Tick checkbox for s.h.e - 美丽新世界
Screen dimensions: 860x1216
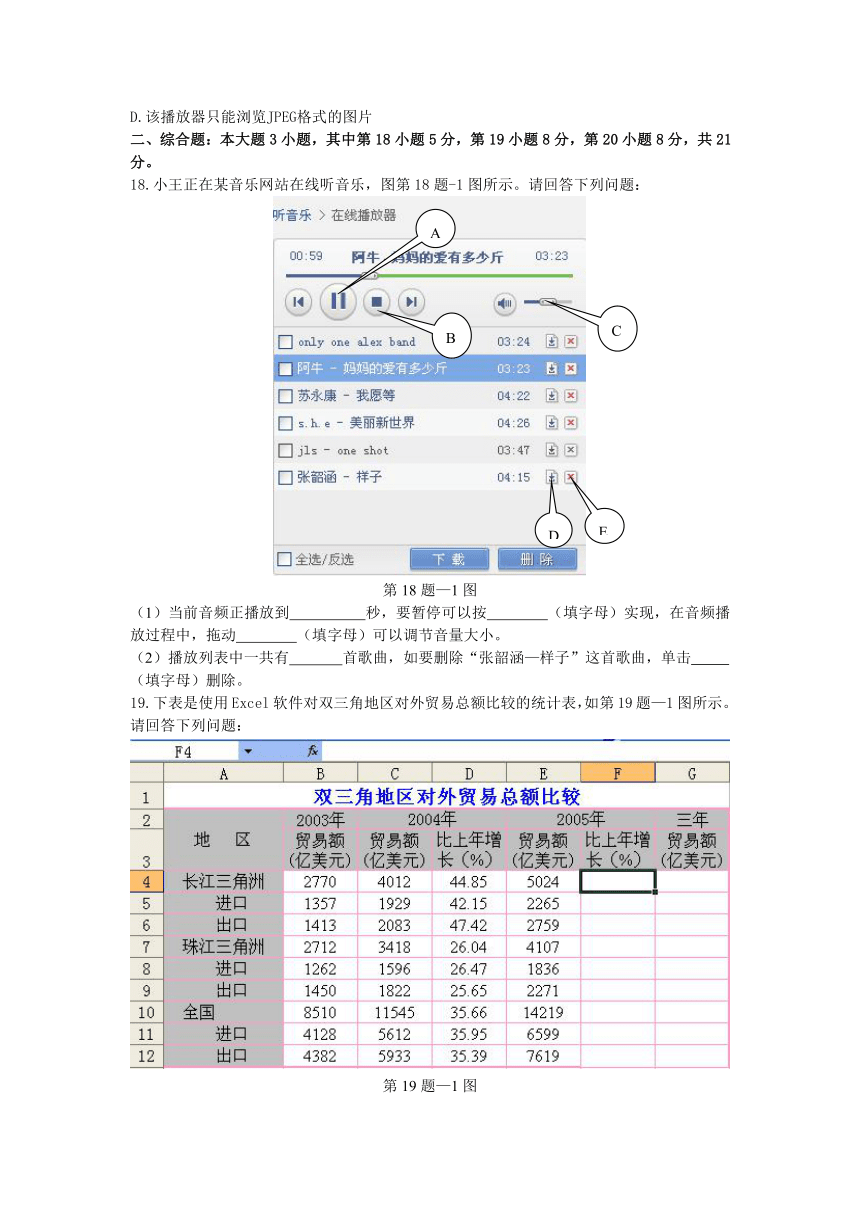click(x=285, y=423)
